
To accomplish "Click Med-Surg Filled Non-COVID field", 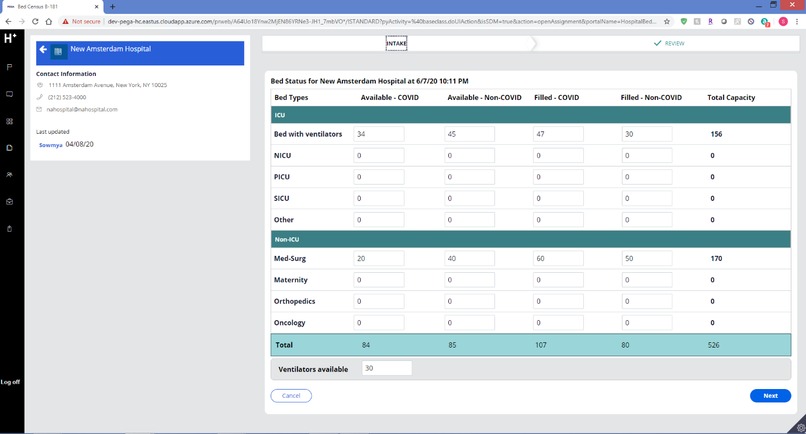I will tap(647, 259).
